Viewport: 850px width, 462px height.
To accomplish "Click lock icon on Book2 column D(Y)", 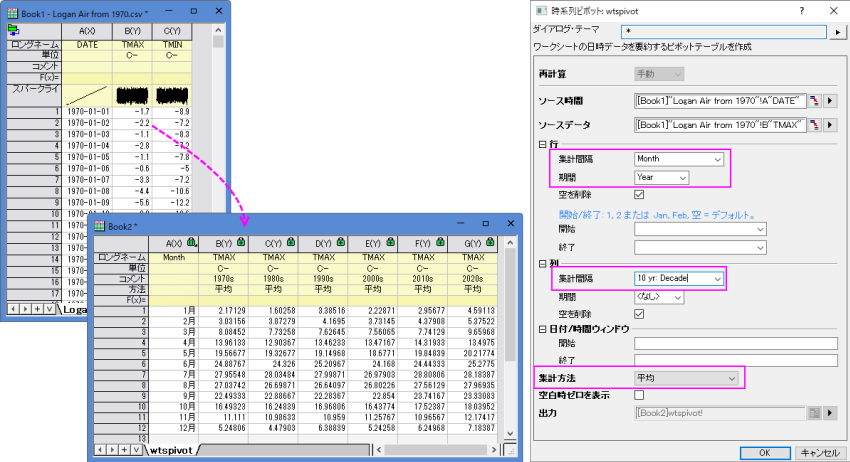I will [x=340, y=242].
